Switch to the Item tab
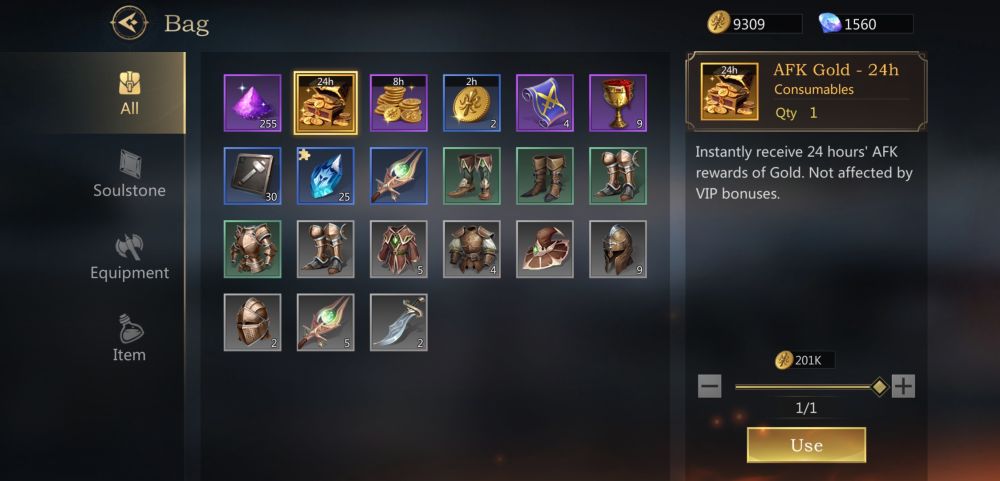The width and height of the screenshot is (1000, 481). 129,339
